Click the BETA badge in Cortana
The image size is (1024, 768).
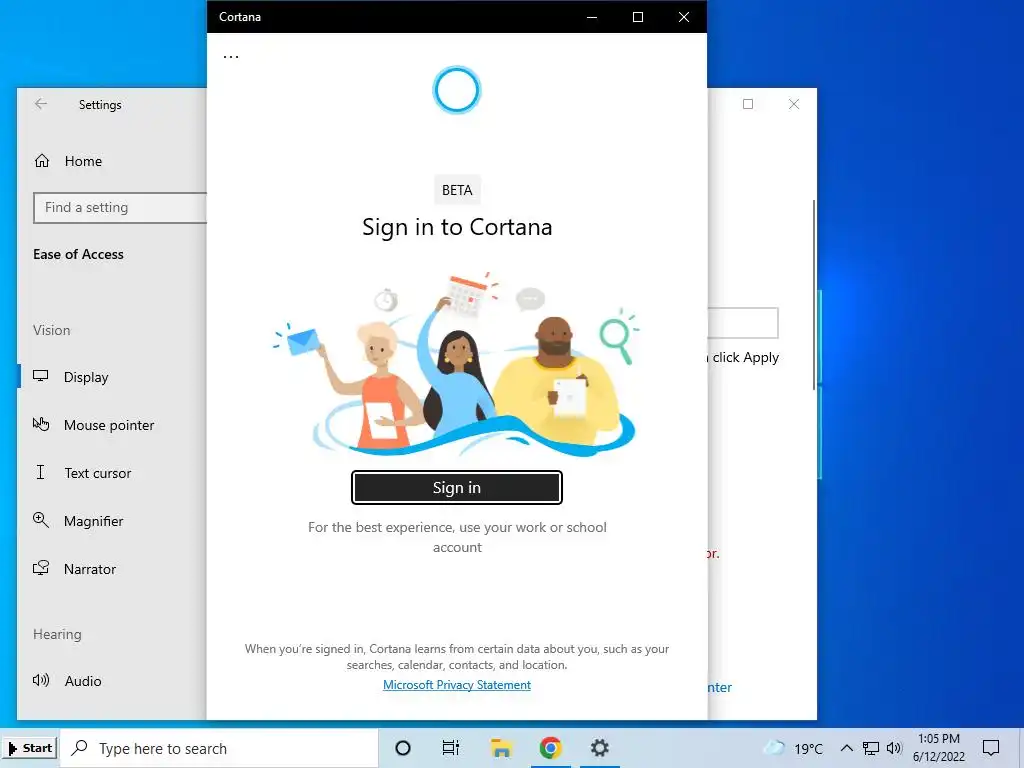pyautogui.click(x=456, y=190)
